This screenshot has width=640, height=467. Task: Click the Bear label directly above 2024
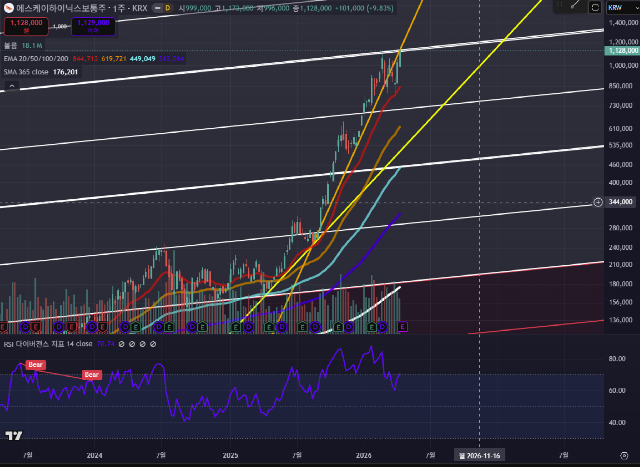[x=92, y=374]
